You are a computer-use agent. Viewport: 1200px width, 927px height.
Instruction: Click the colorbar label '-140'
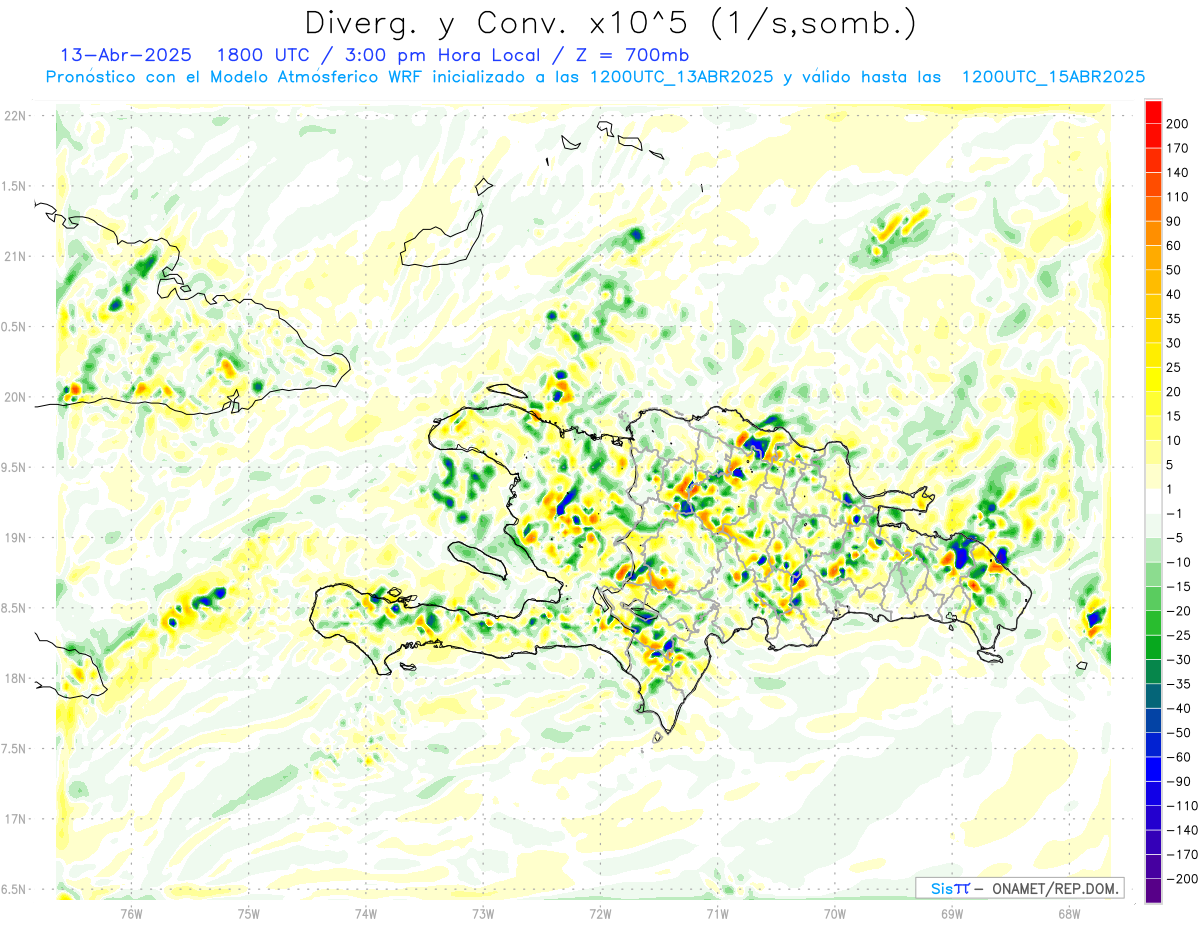(x=1180, y=830)
